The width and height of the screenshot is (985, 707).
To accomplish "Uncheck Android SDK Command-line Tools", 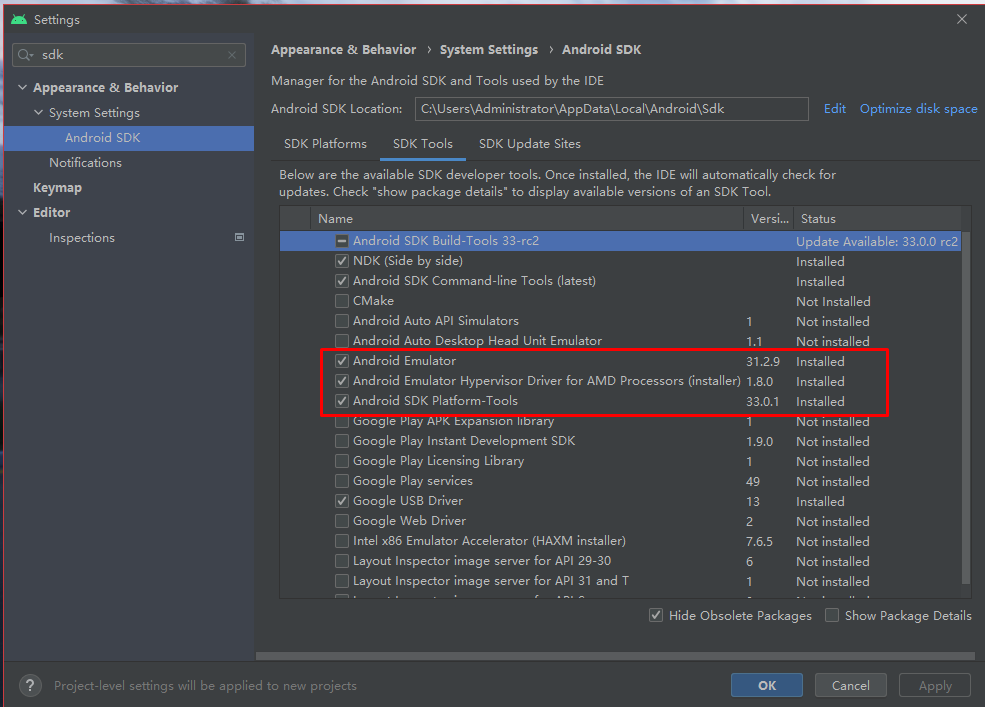I will pos(342,281).
